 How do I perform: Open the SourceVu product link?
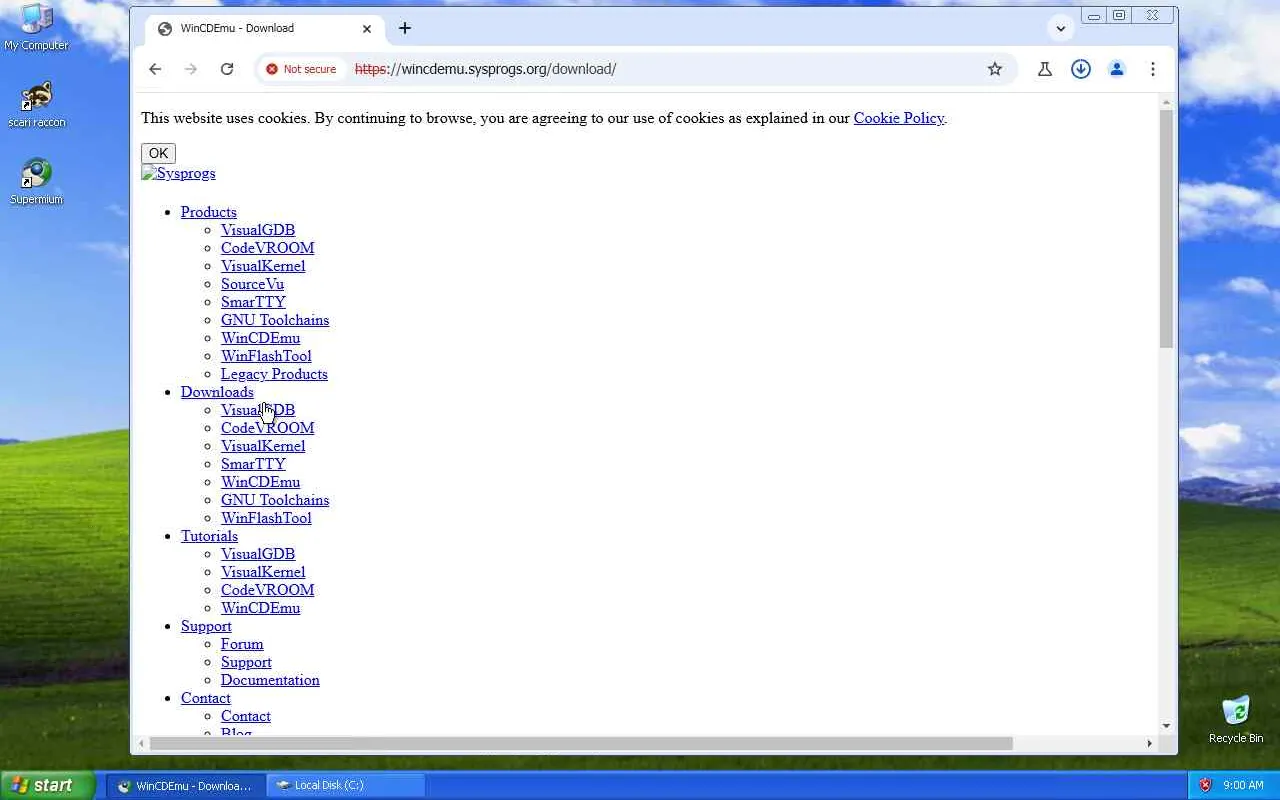(252, 284)
